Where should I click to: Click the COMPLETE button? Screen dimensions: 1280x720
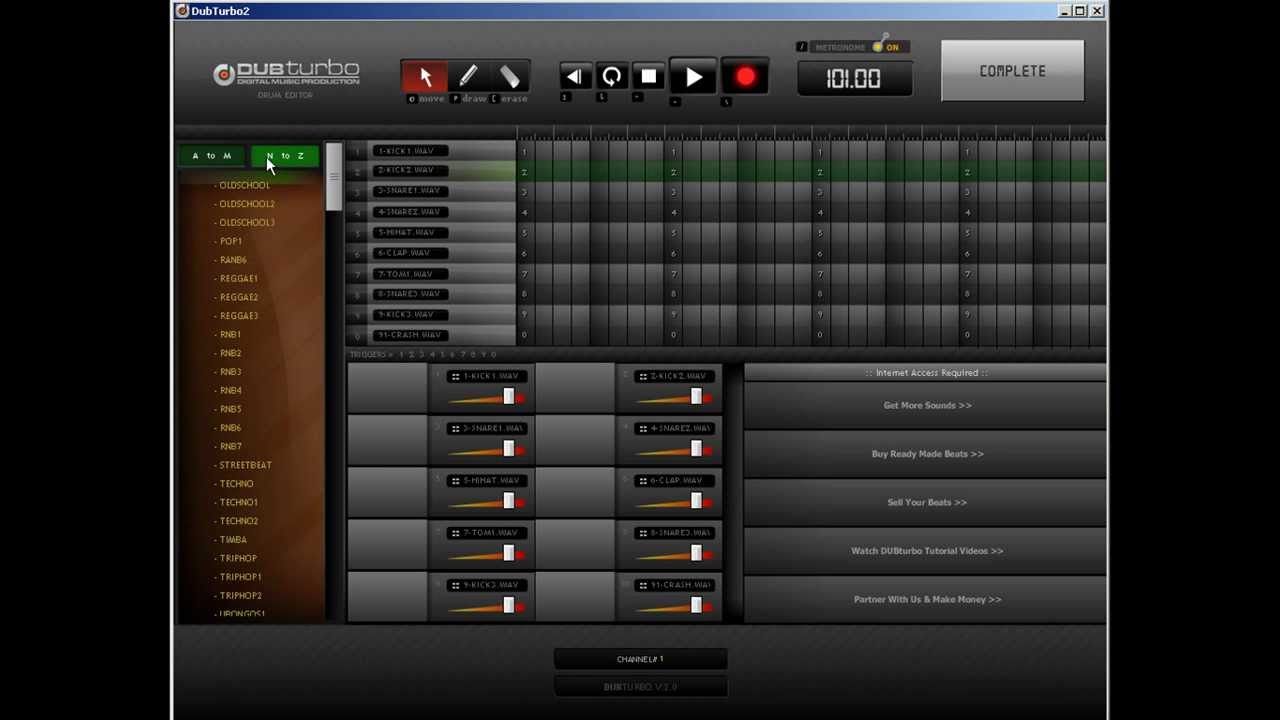coord(1012,71)
